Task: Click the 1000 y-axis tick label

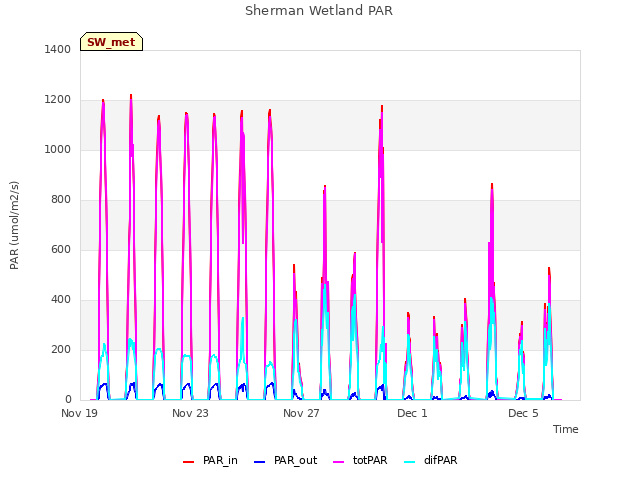Action: (x=58, y=149)
